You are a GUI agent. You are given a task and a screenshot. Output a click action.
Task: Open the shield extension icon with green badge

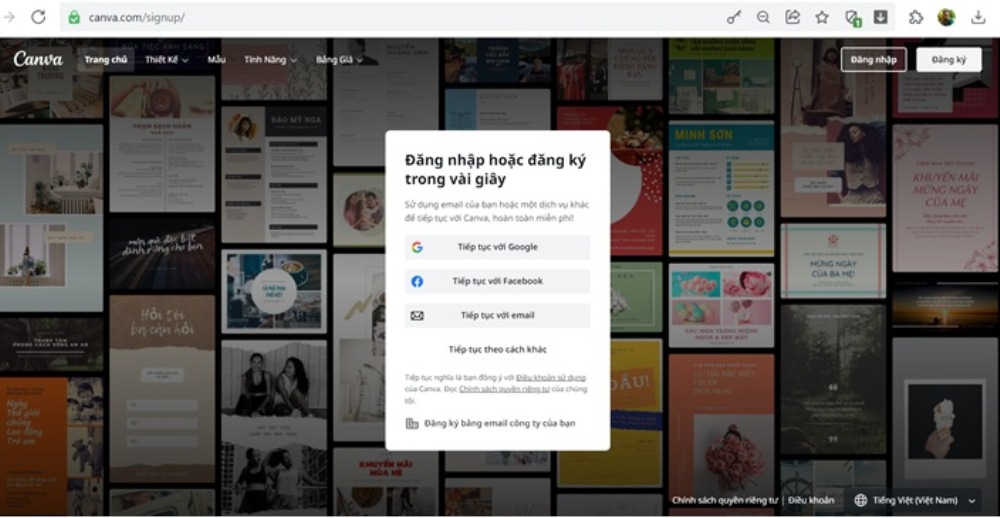[853, 18]
